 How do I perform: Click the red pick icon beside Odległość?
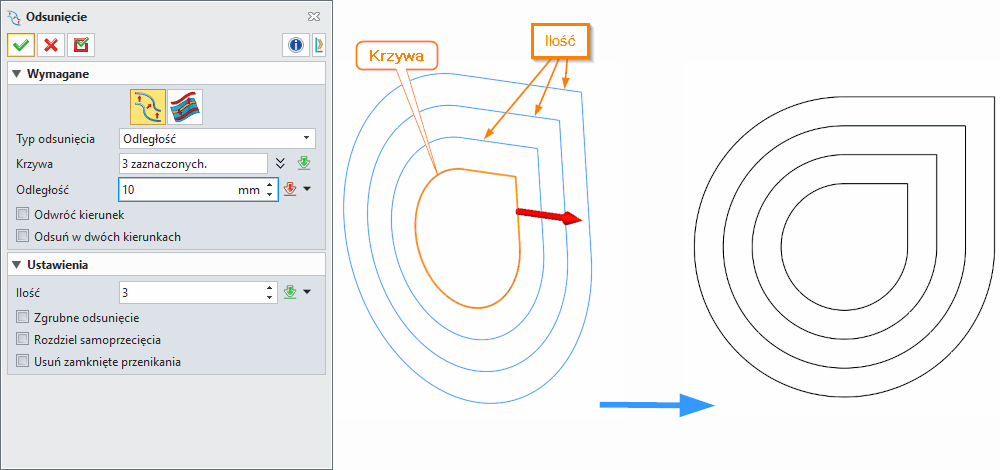coord(291,189)
